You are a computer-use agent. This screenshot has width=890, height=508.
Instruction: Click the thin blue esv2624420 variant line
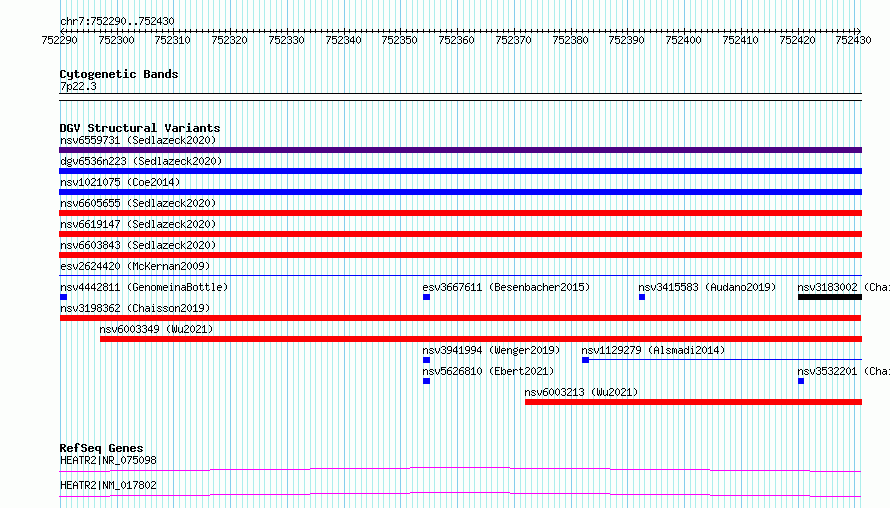[x=460, y=276]
